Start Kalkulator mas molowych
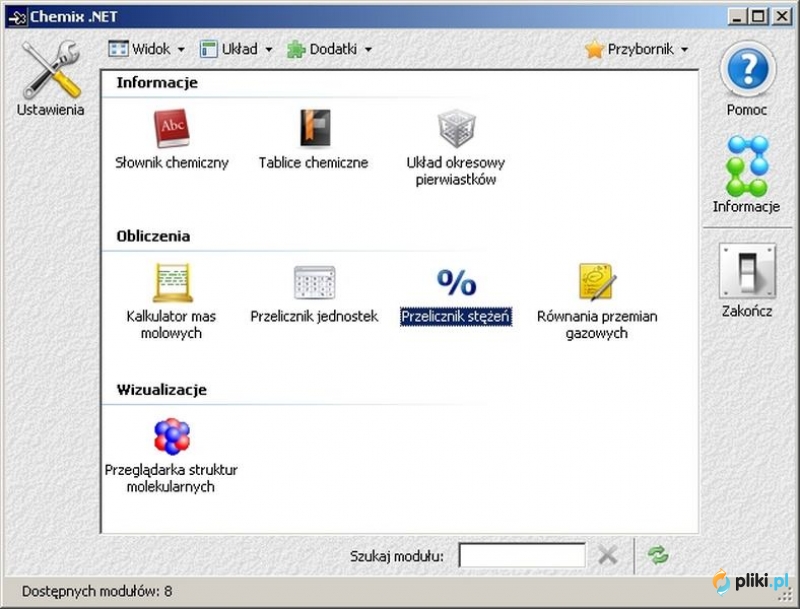Viewport: 800px width, 609px height. pyautogui.click(x=171, y=301)
